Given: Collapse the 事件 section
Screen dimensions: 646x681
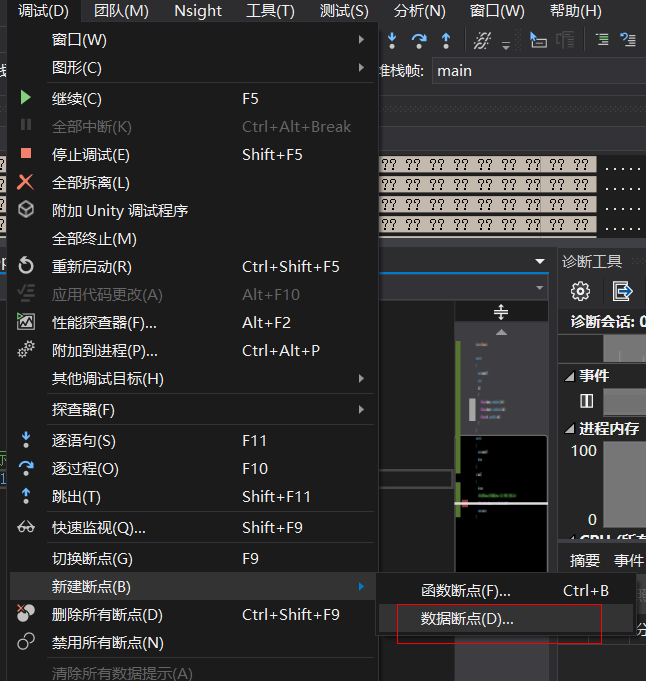Looking at the screenshot, I should click(x=570, y=376).
